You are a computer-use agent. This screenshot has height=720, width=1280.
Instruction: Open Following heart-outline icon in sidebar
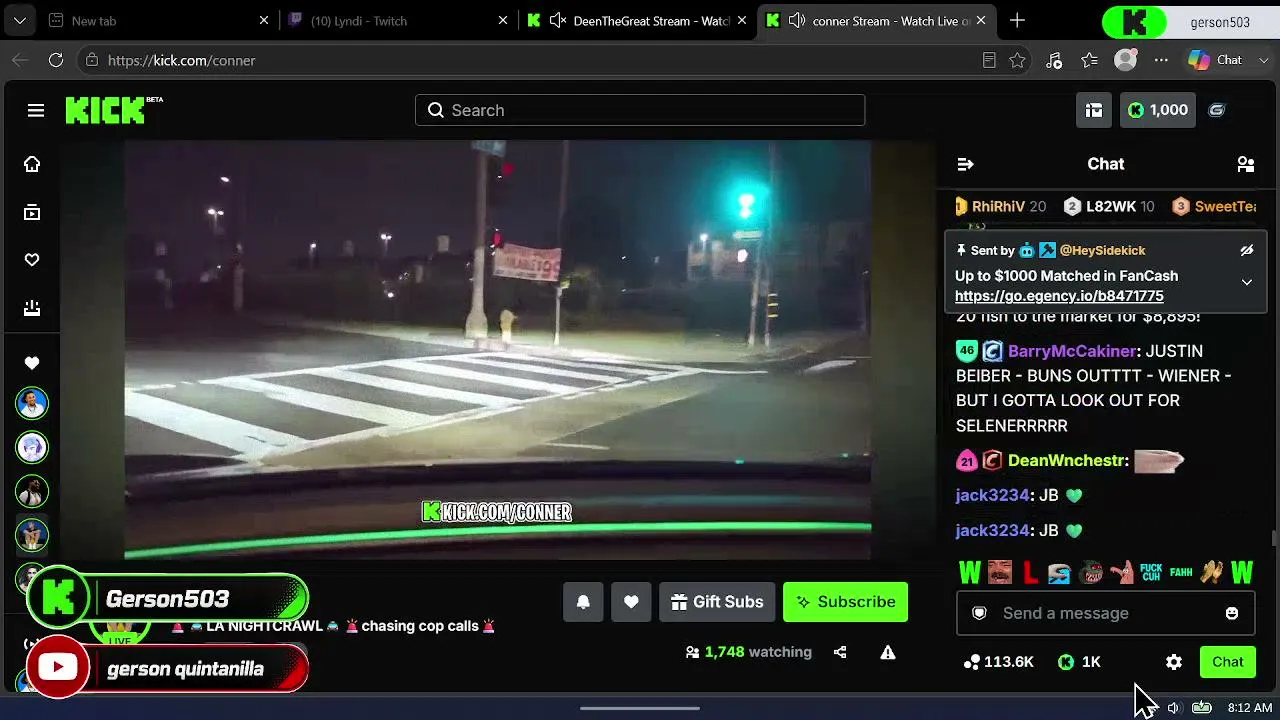pyautogui.click(x=32, y=260)
